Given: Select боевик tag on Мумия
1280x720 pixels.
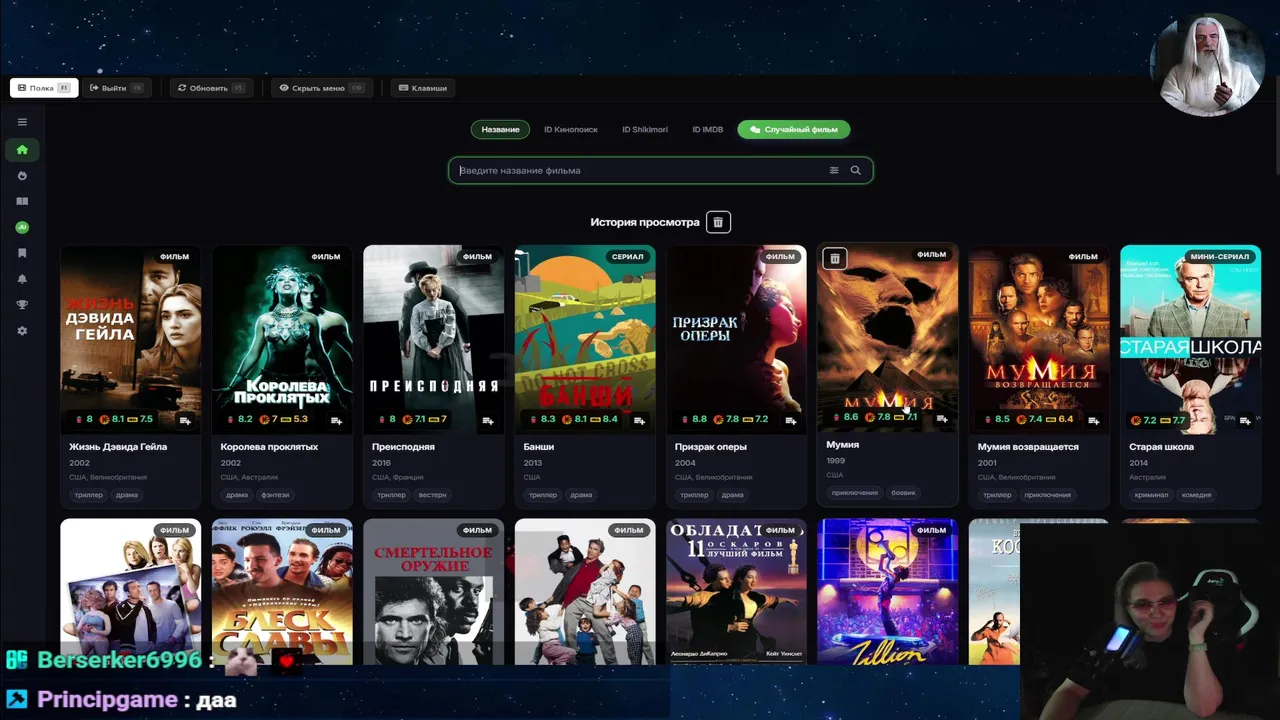Looking at the screenshot, I should tap(903, 493).
